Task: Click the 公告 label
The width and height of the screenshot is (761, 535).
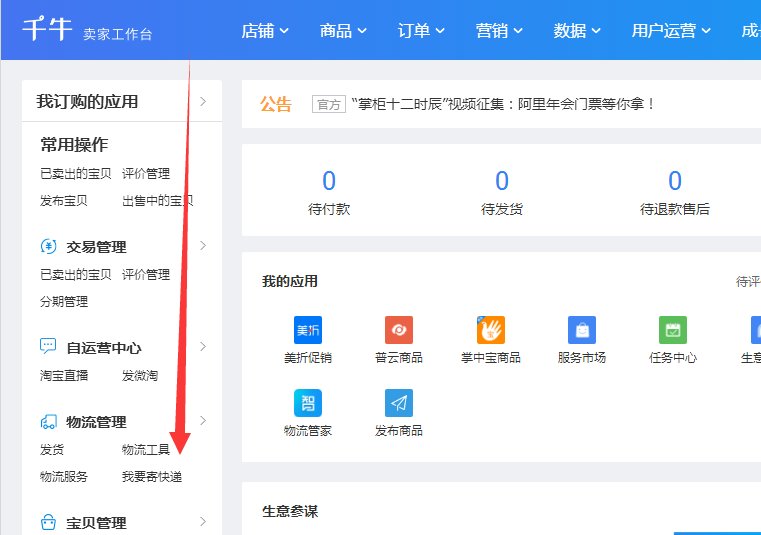Action: click(276, 104)
